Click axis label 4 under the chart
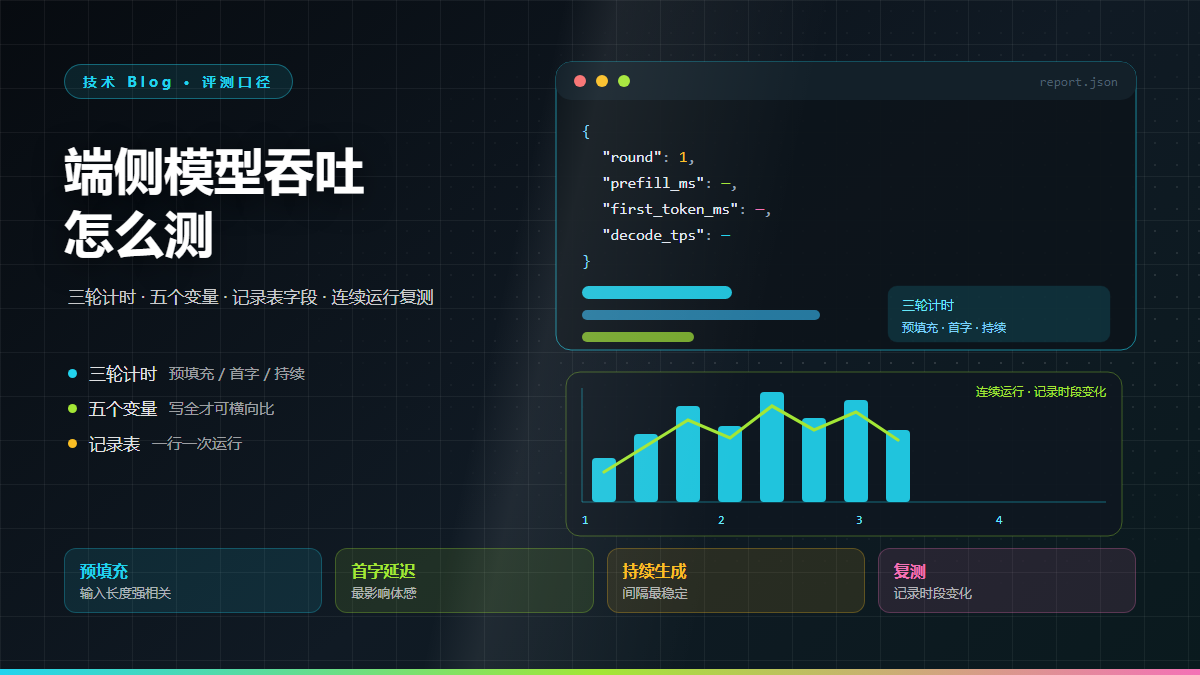The width and height of the screenshot is (1200, 675). pyautogui.click(x=999, y=520)
